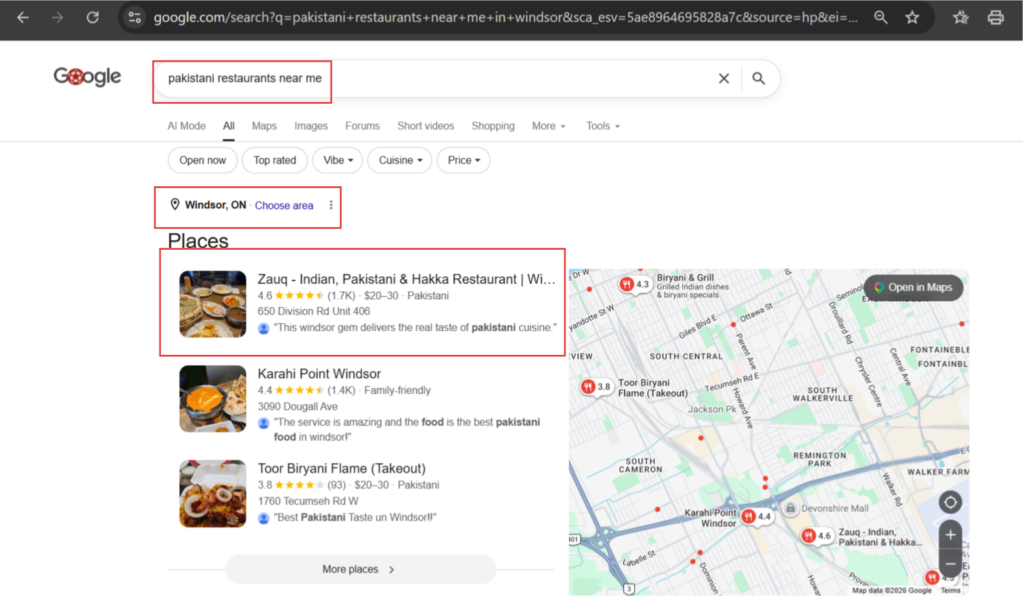1024x615 pixels.
Task: Open the Toor Biryani Flame food thumbnail
Action: pyautogui.click(x=213, y=494)
